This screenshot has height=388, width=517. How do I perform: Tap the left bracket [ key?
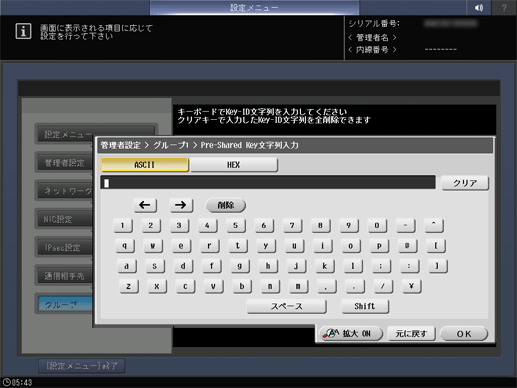point(436,246)
